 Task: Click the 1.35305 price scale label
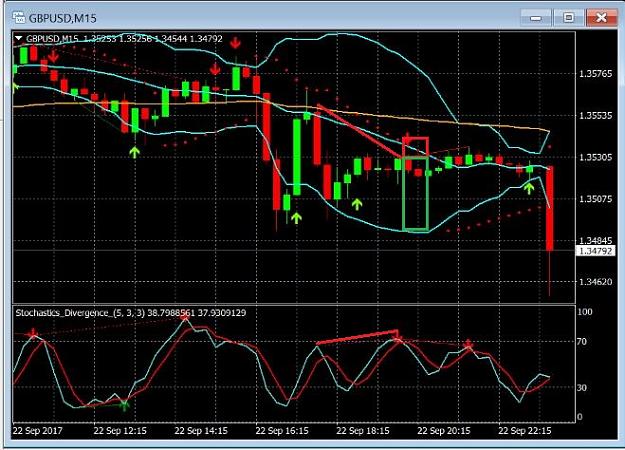click(x=596, y=157)
